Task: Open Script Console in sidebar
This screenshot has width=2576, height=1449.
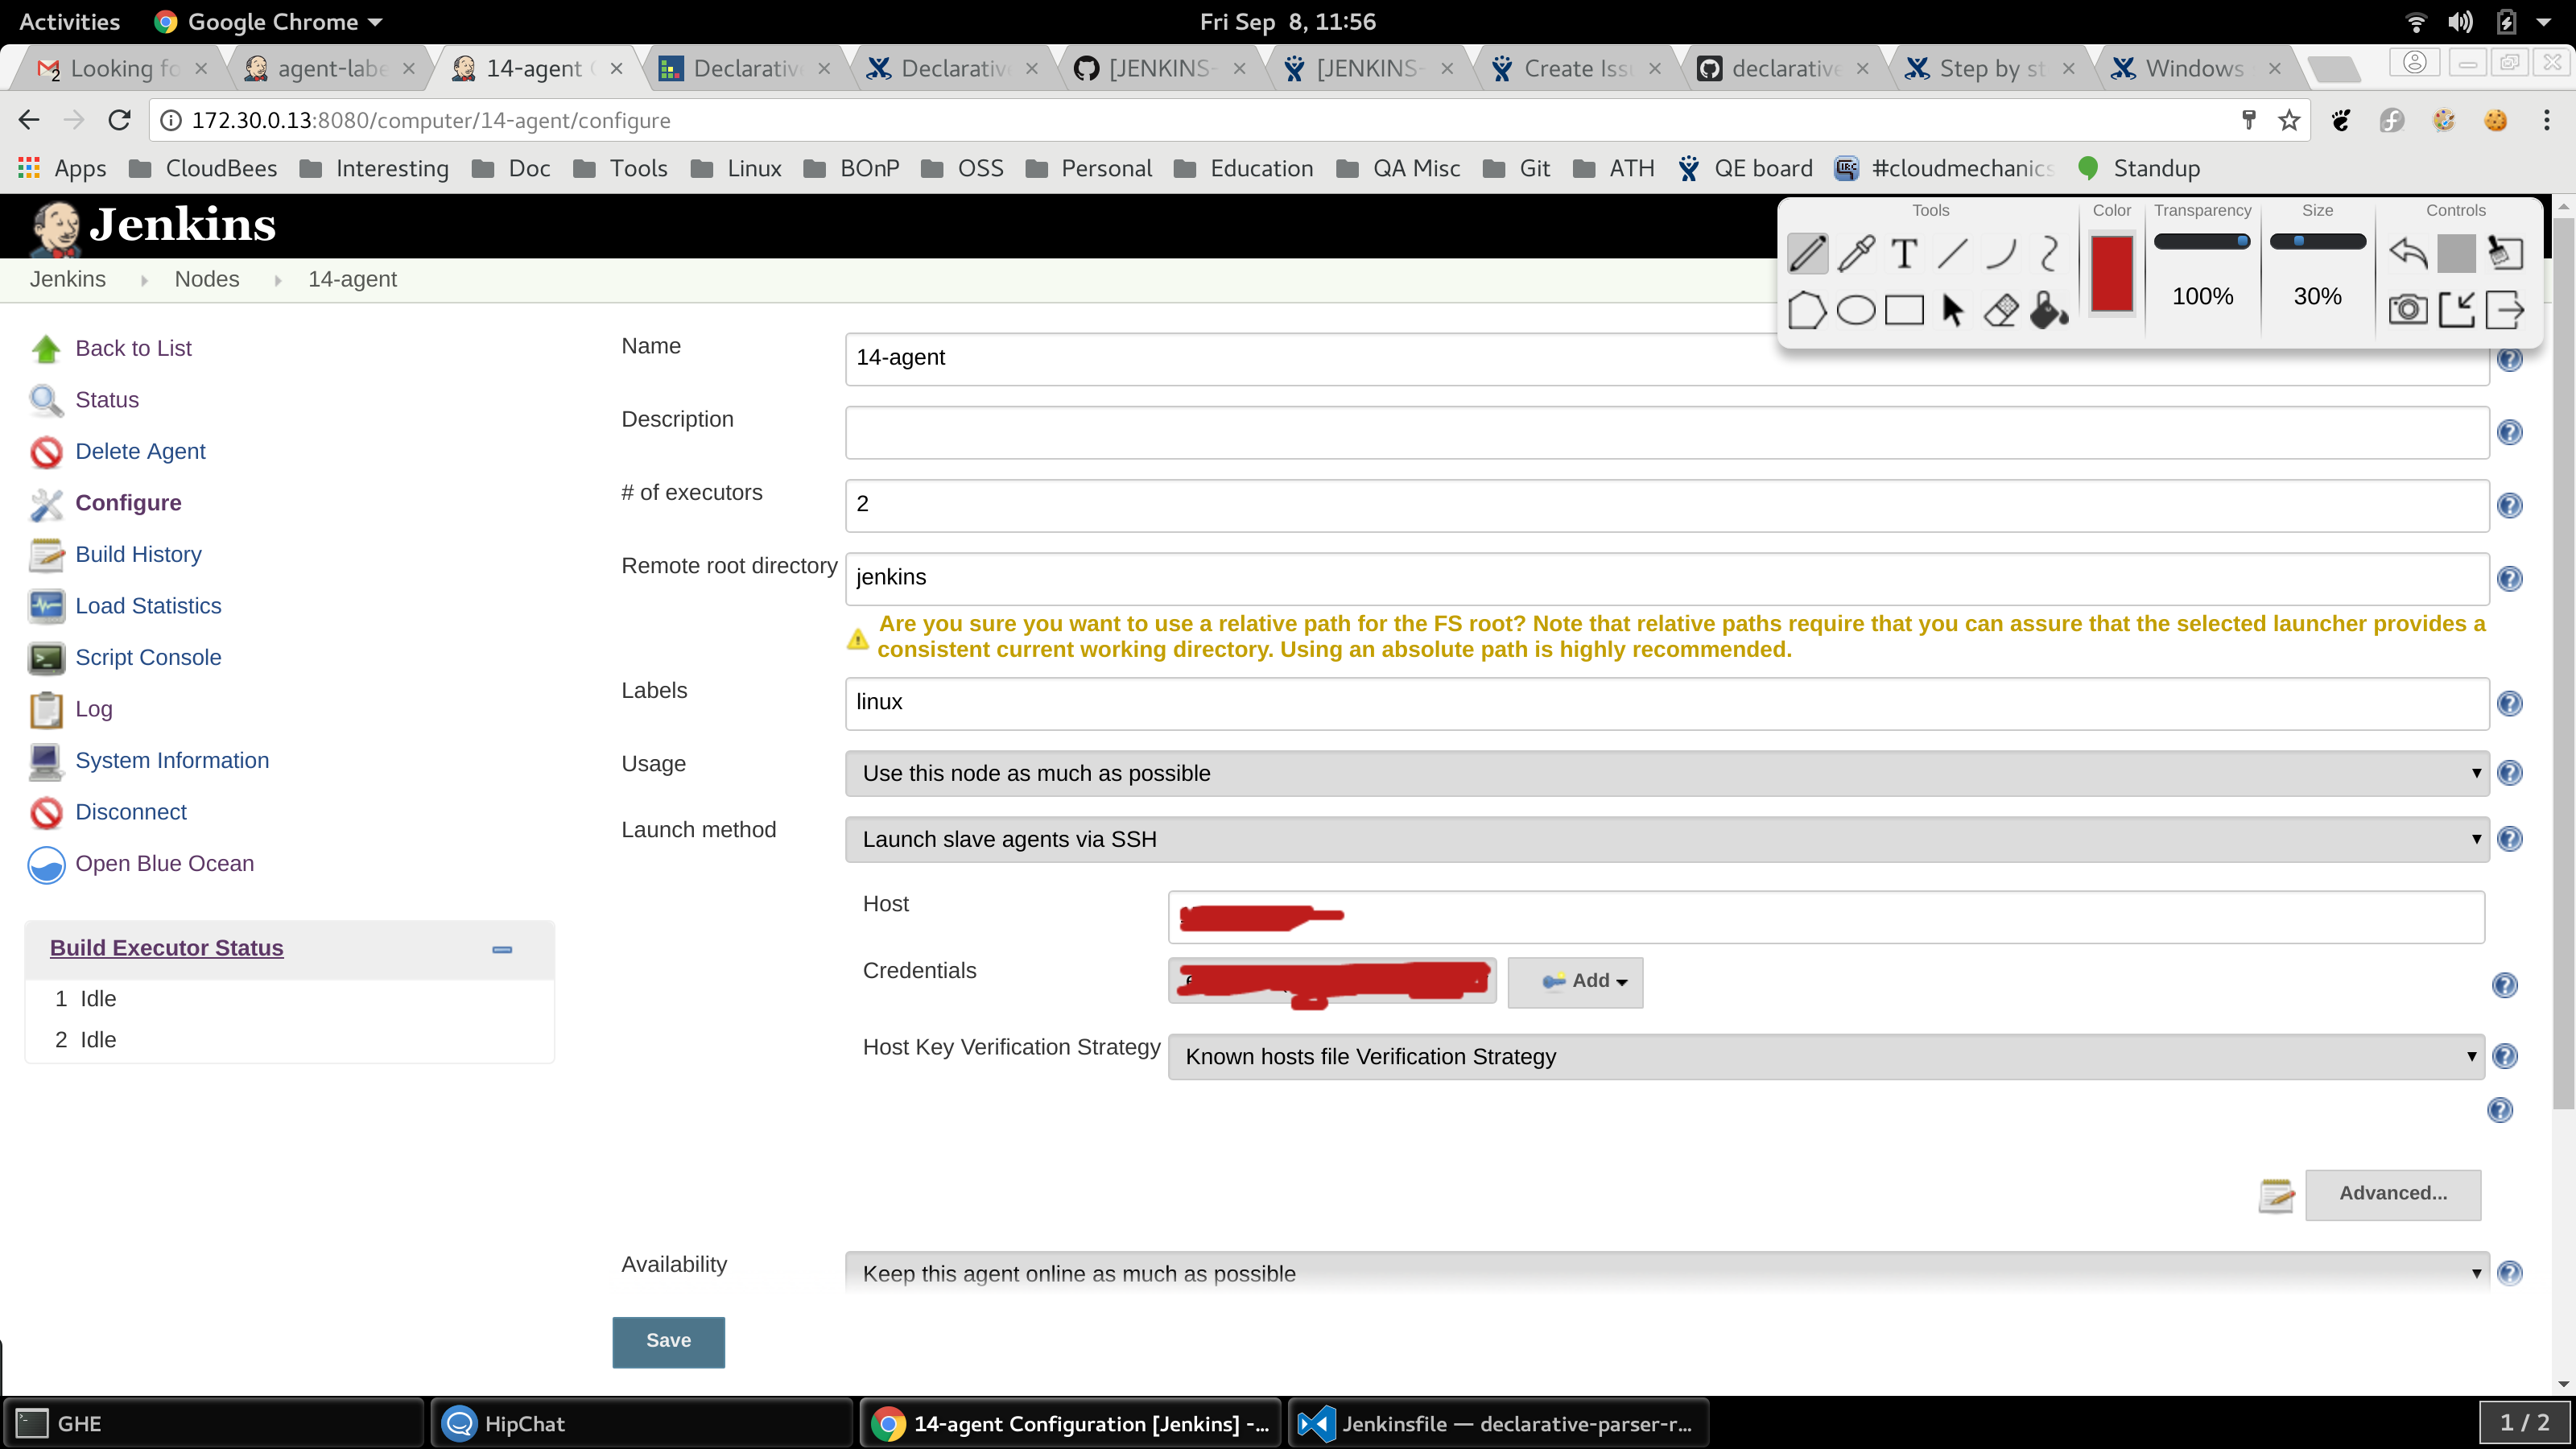Action: 148,657
